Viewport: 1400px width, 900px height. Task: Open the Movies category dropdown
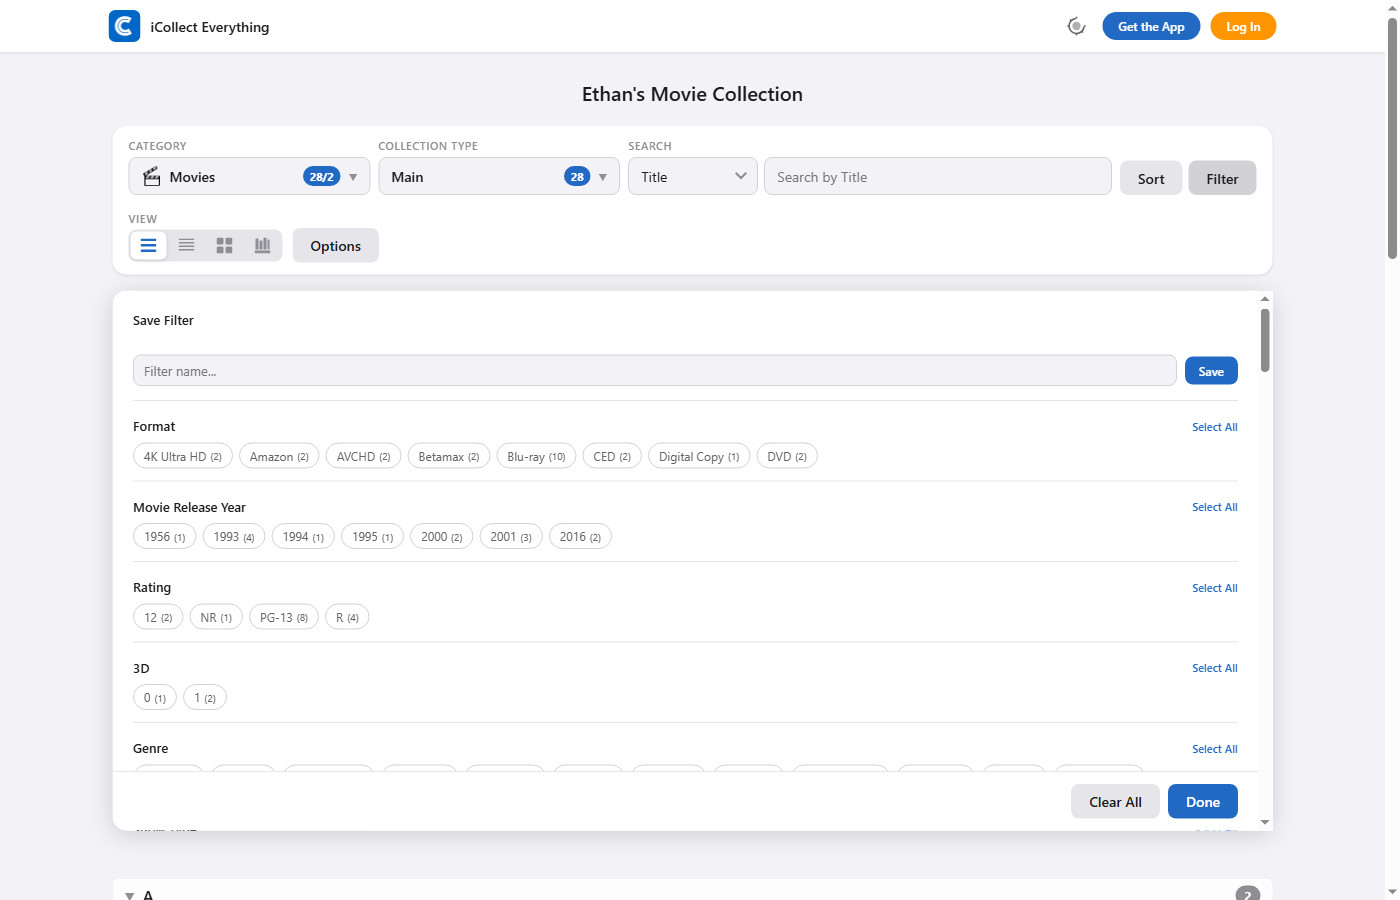coord(249,177)
